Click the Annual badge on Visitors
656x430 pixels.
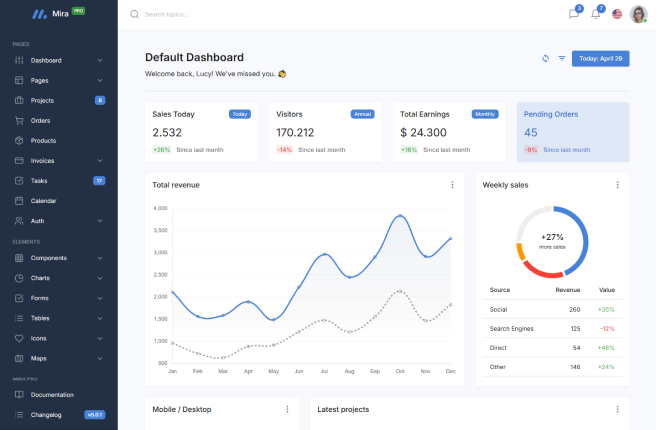(363, 114)
